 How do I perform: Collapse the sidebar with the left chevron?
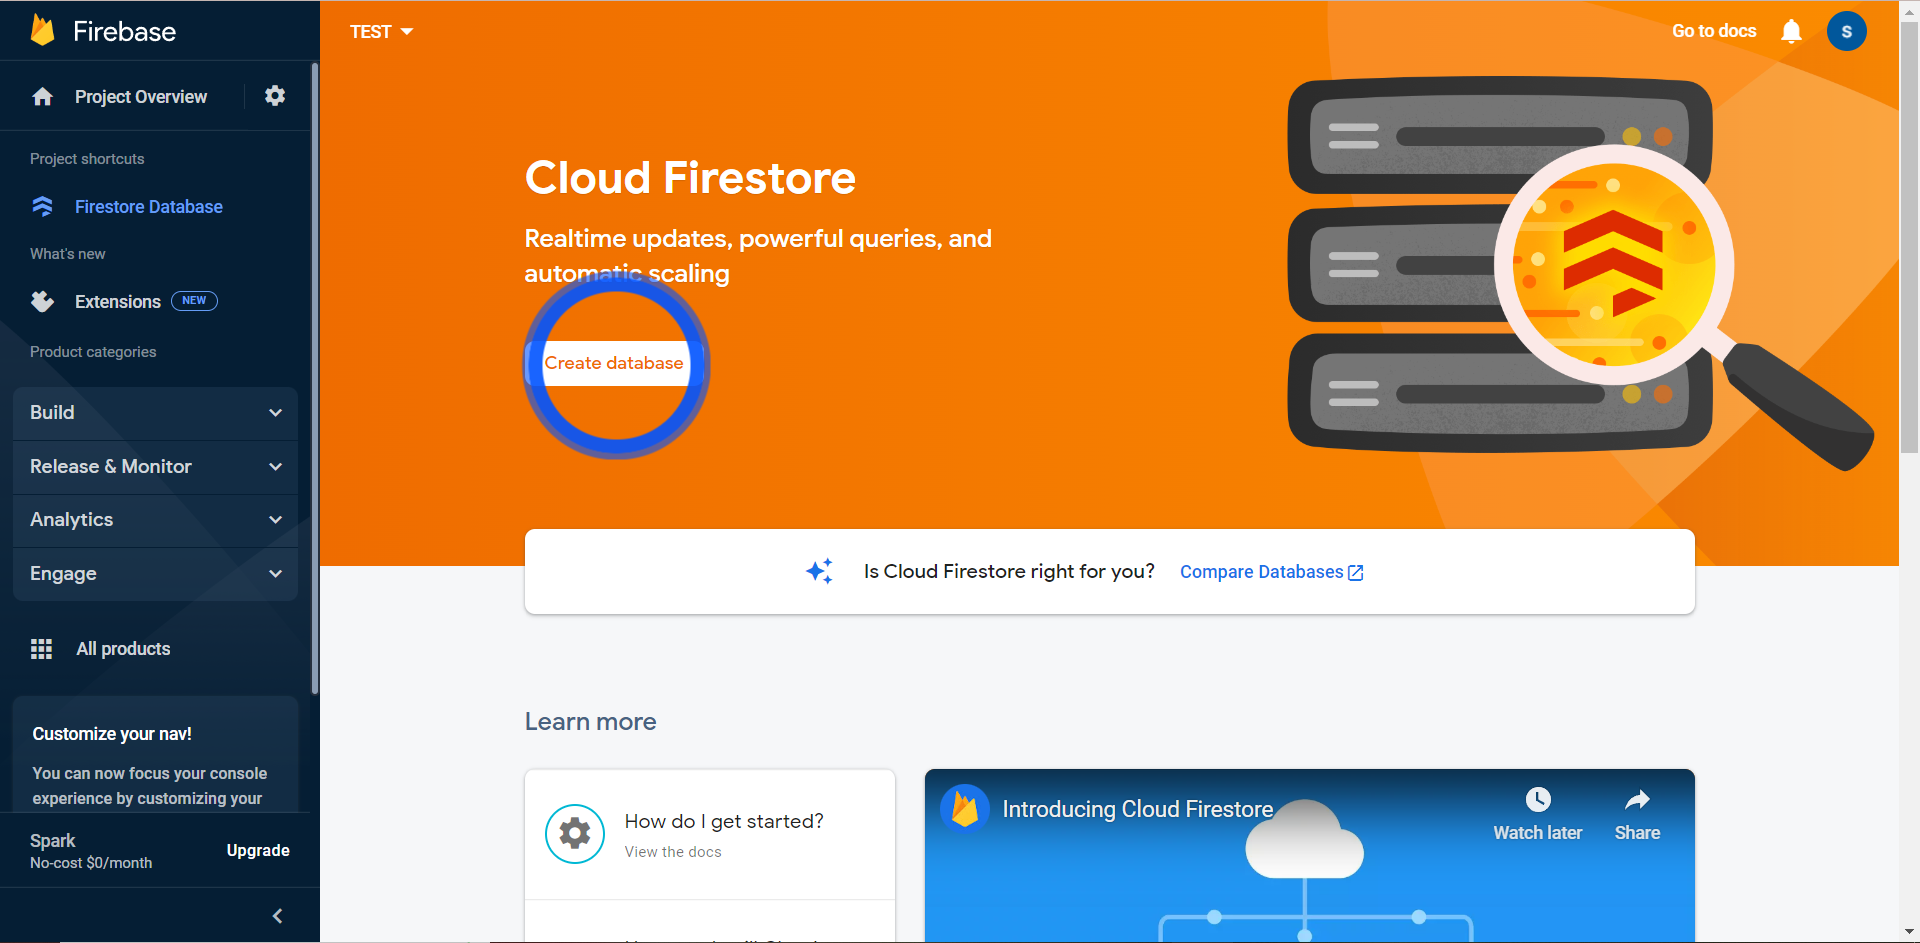pos(277,916)
